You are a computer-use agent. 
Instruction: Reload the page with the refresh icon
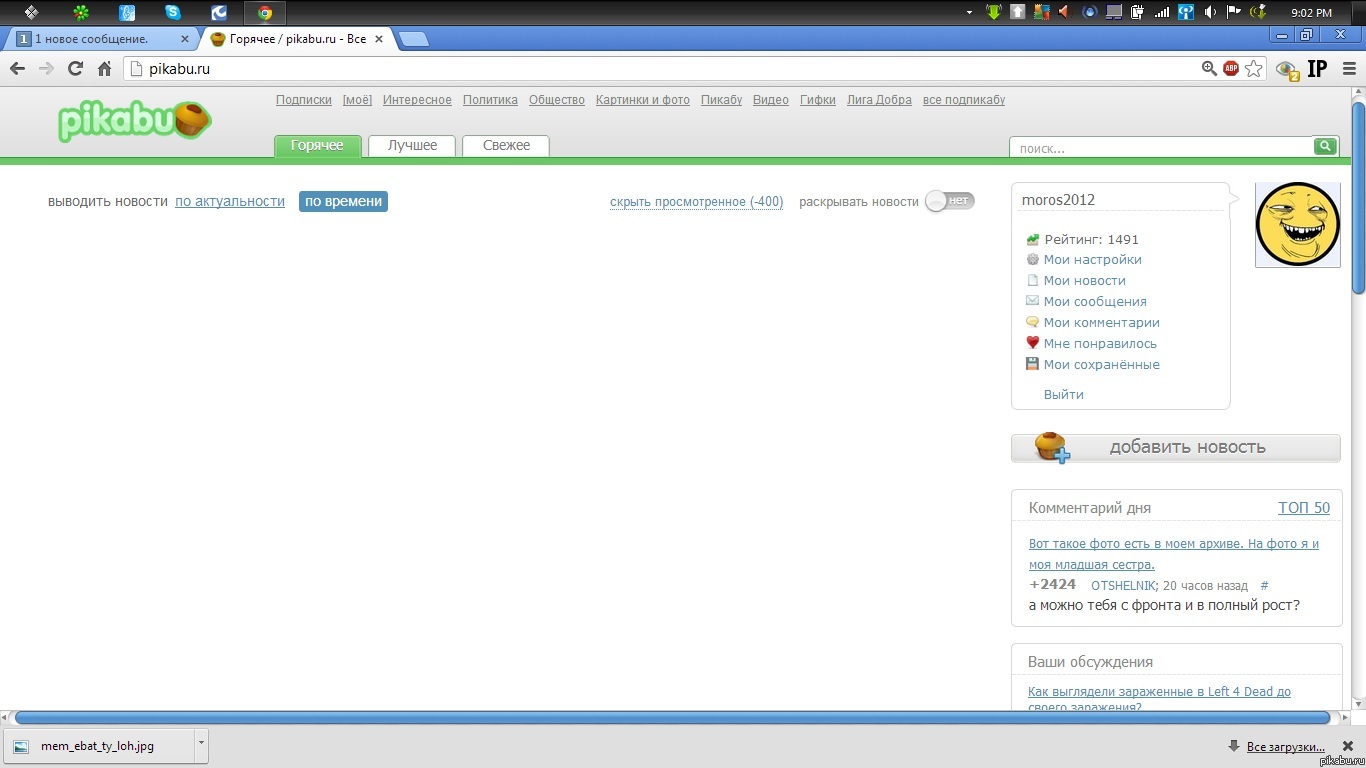[x=75, y=69]
